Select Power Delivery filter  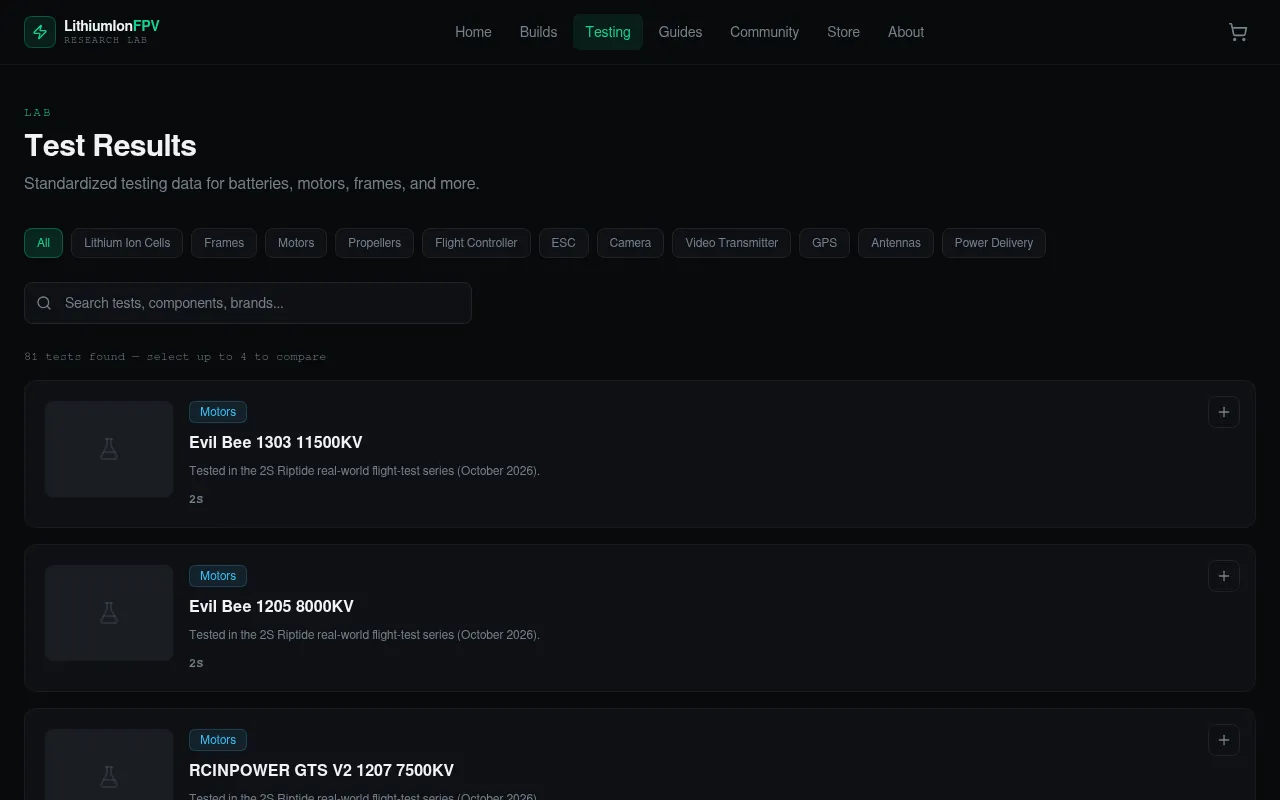[993, 243]
